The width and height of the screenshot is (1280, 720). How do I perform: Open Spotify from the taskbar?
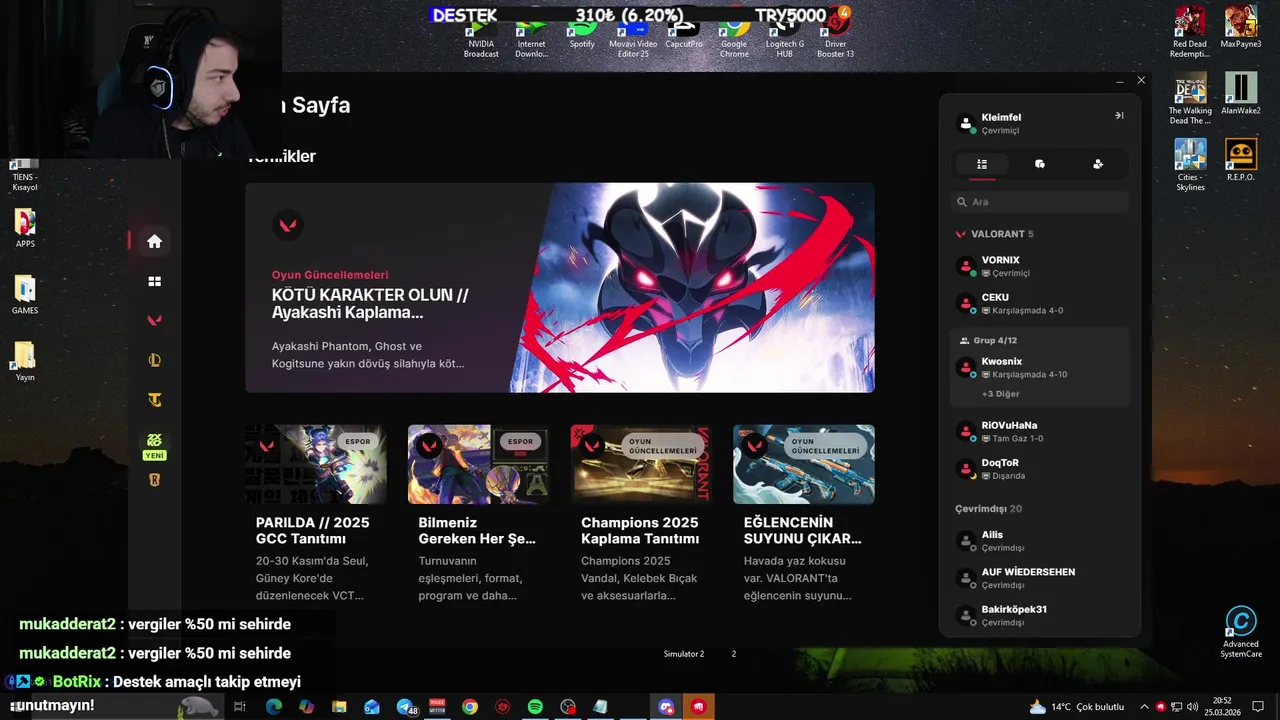click(x=535, y=707)
